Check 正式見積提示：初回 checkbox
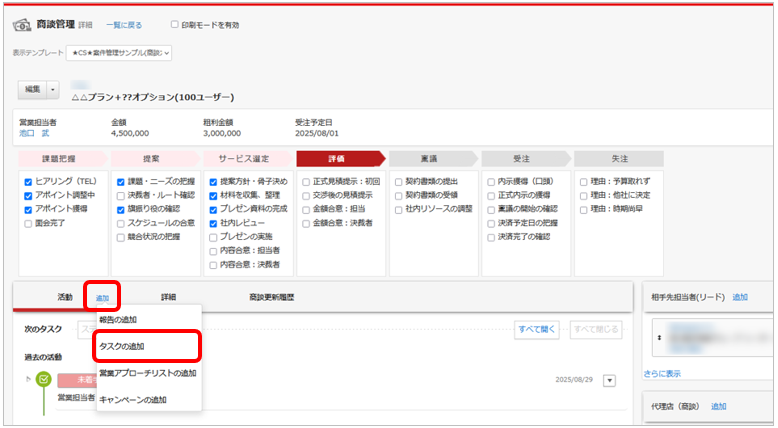The height and width of the screenshot is (428, 778). [305, 181]
